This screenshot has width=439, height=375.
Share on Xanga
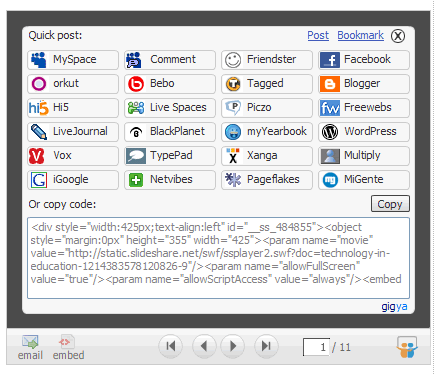[x=267, y=156]
